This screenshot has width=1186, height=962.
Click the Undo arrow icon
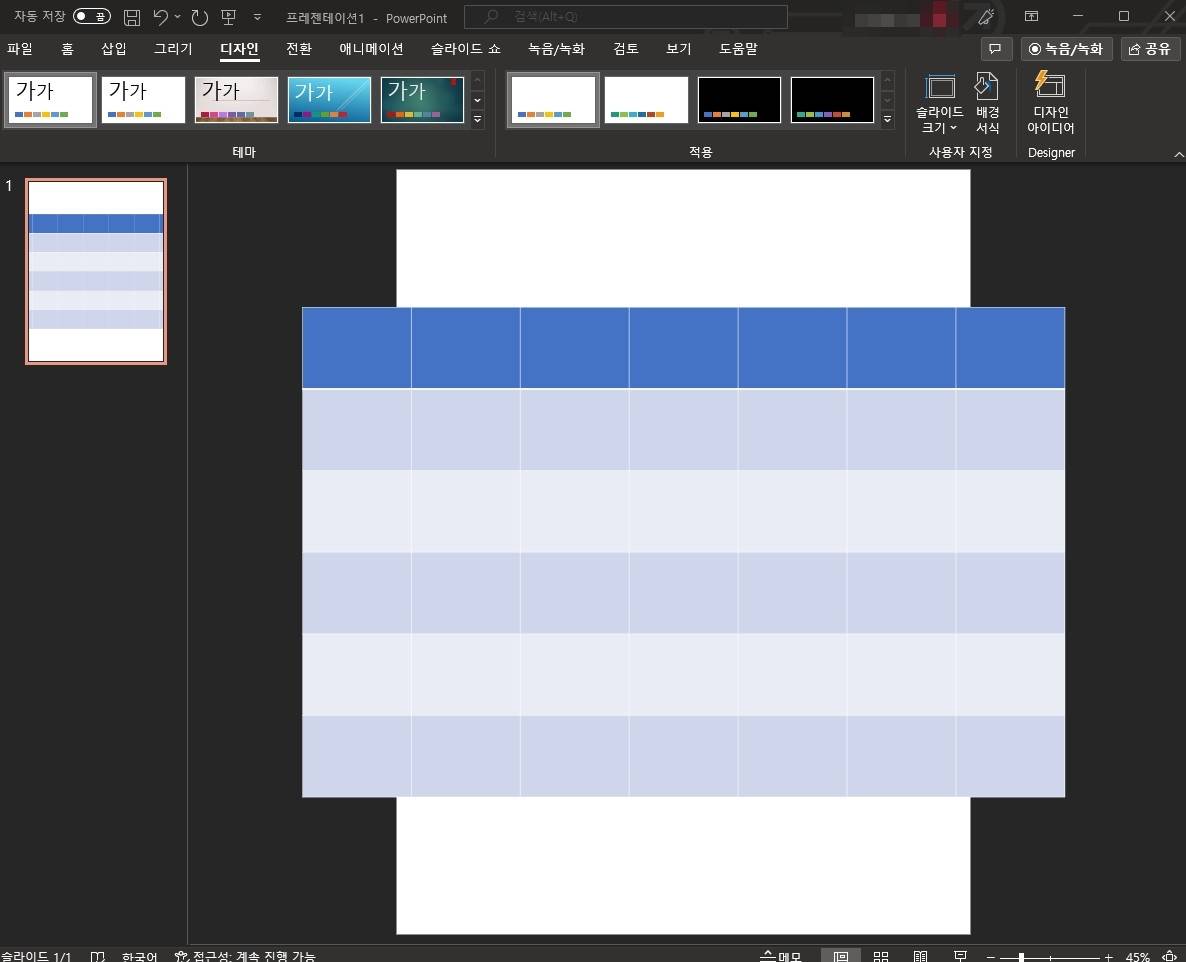160,17
